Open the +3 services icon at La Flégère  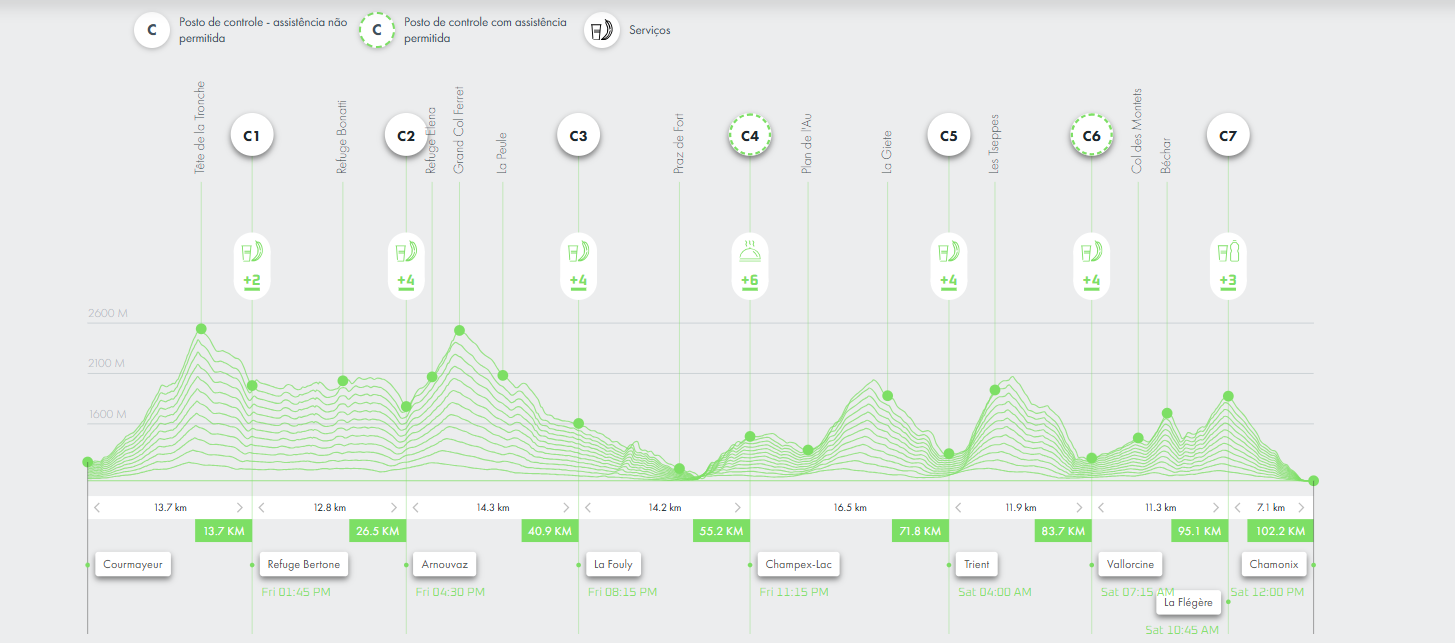[1228, 266]
